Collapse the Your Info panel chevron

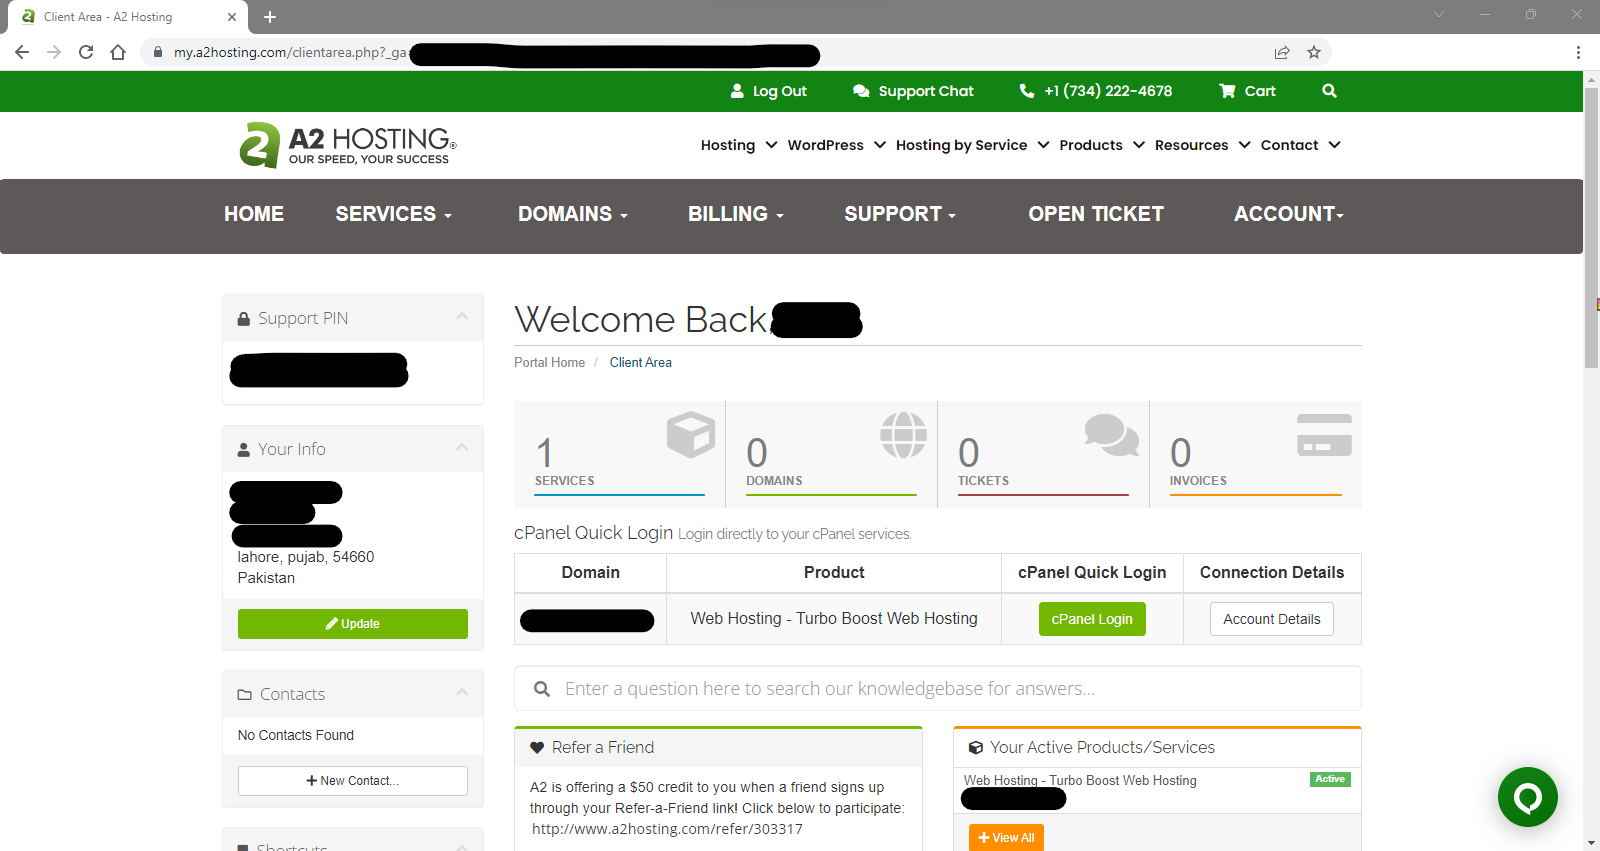click(x=462, y=448)
